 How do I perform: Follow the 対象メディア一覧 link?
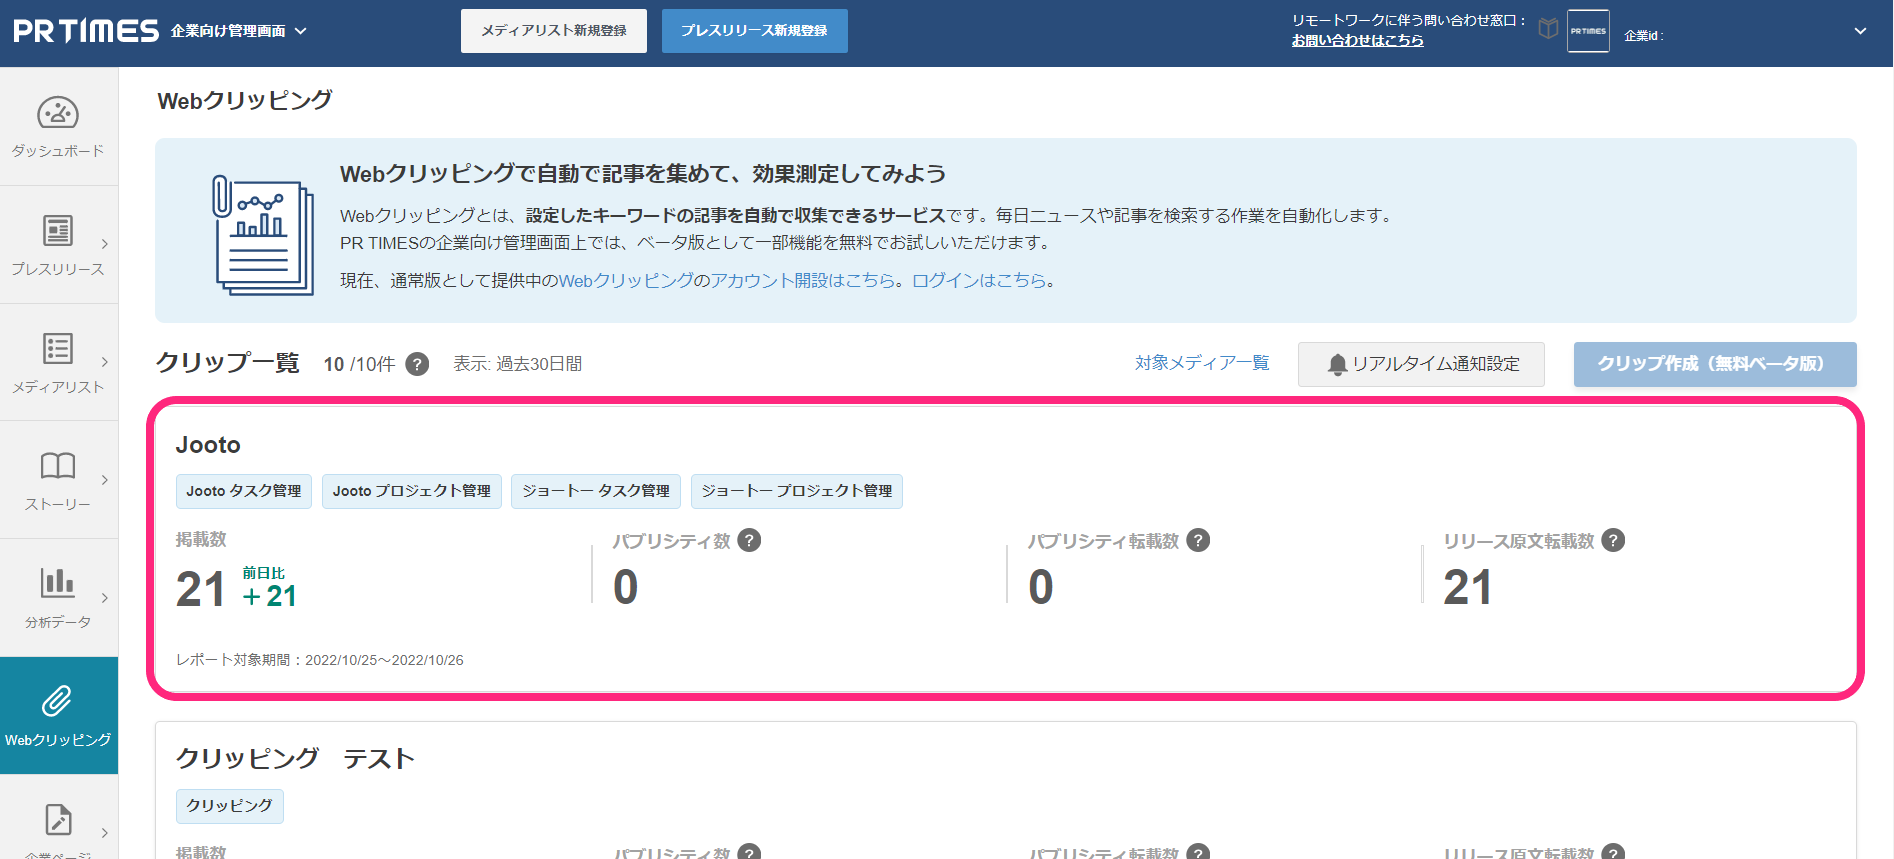[1202, 363]
